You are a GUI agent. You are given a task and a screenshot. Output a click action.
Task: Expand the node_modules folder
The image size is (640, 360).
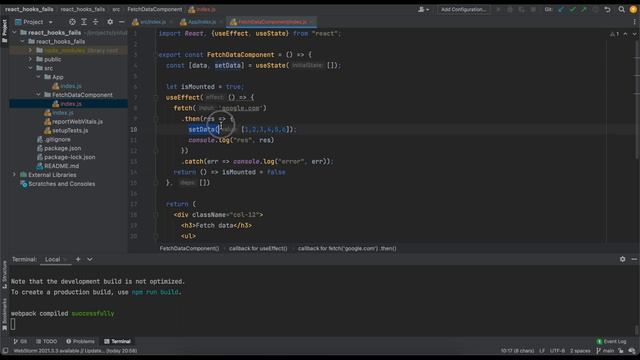click(30, 50)
